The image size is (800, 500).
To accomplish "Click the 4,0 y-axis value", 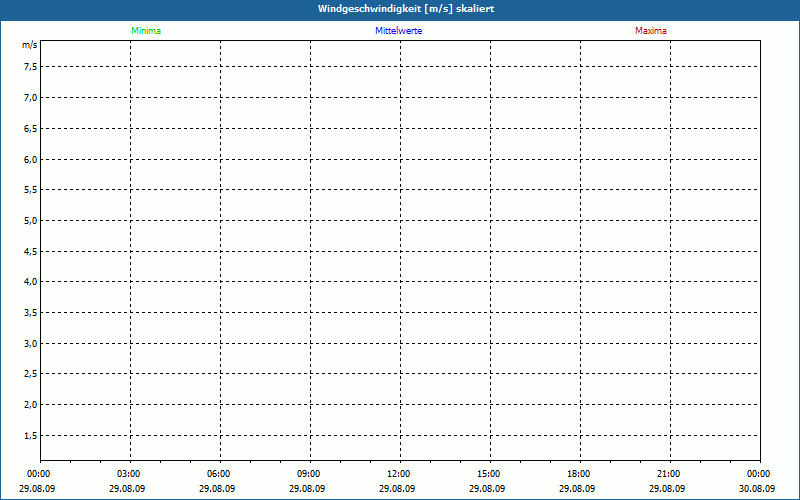I will tap(31, 282).
